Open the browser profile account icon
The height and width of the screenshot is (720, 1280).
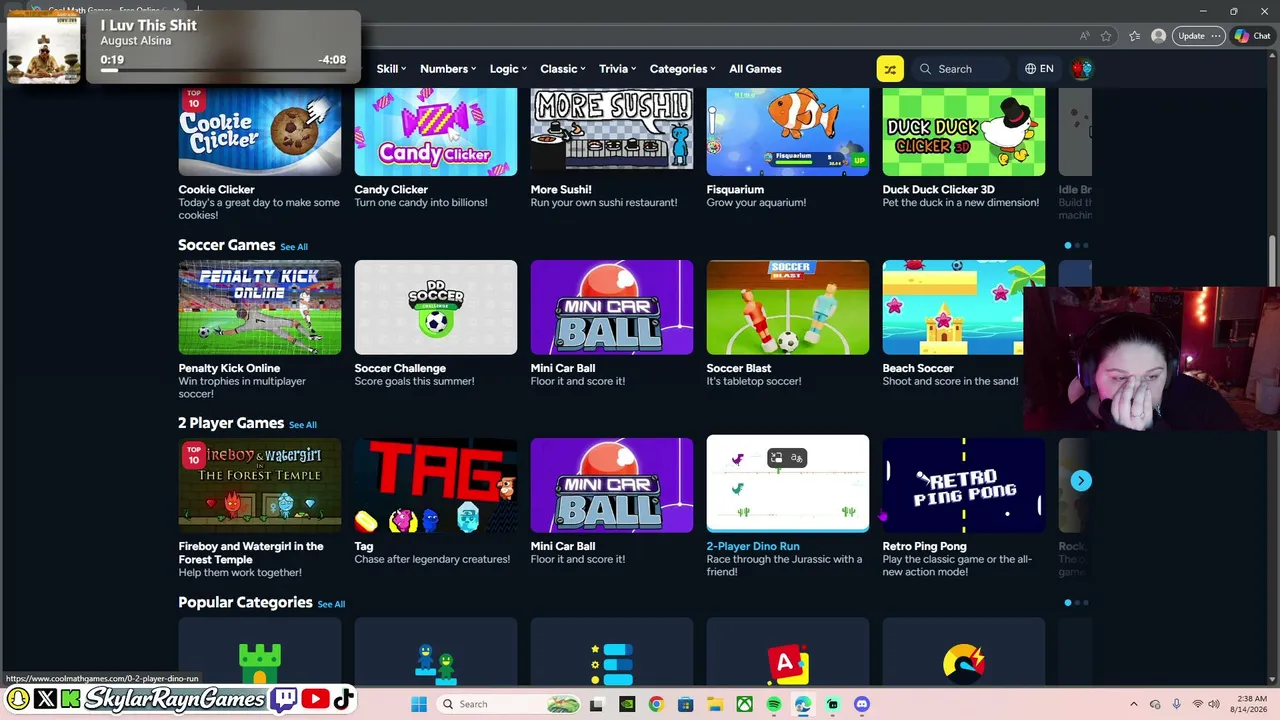coord(1158,36)
